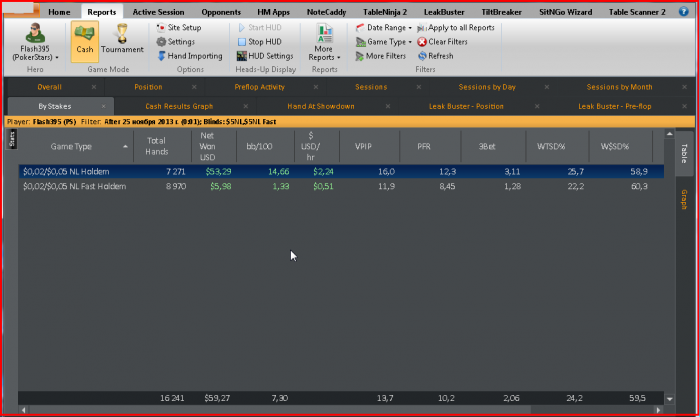Open the Sessions by Day report tab

487,87
